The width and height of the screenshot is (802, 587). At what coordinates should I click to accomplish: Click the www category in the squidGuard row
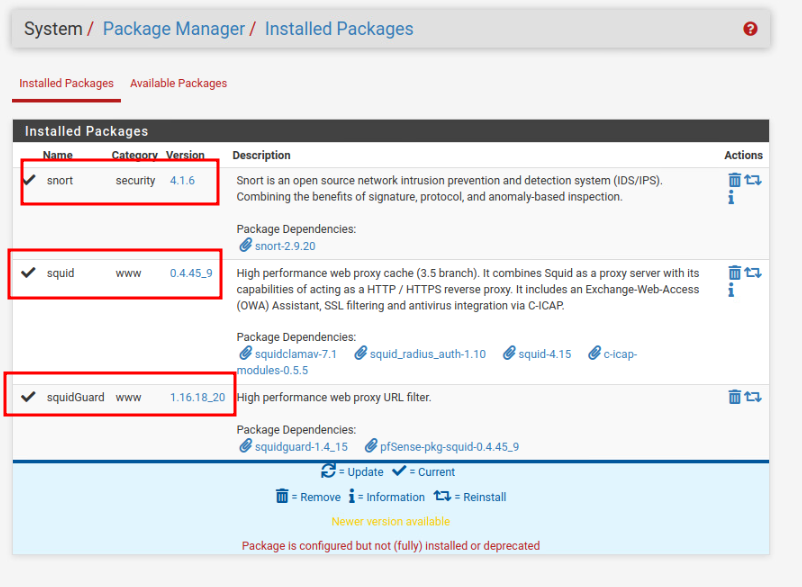click(x=128, y=397)
